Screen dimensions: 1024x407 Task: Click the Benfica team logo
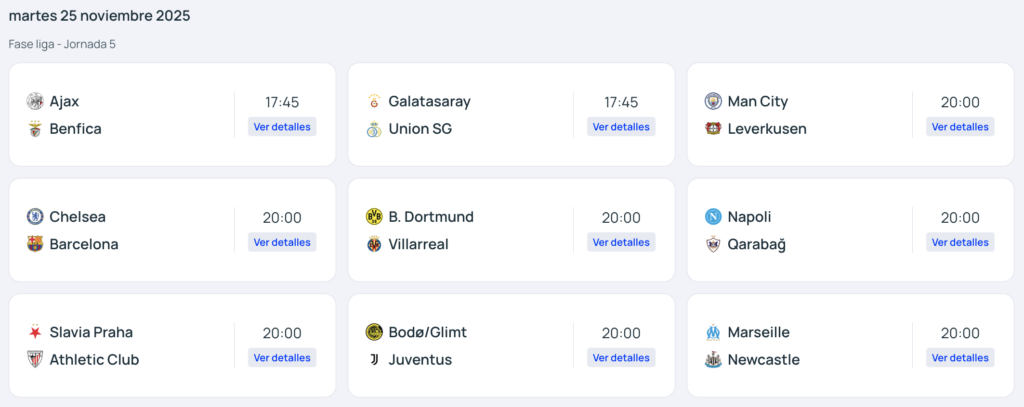[x=35, y=129]
